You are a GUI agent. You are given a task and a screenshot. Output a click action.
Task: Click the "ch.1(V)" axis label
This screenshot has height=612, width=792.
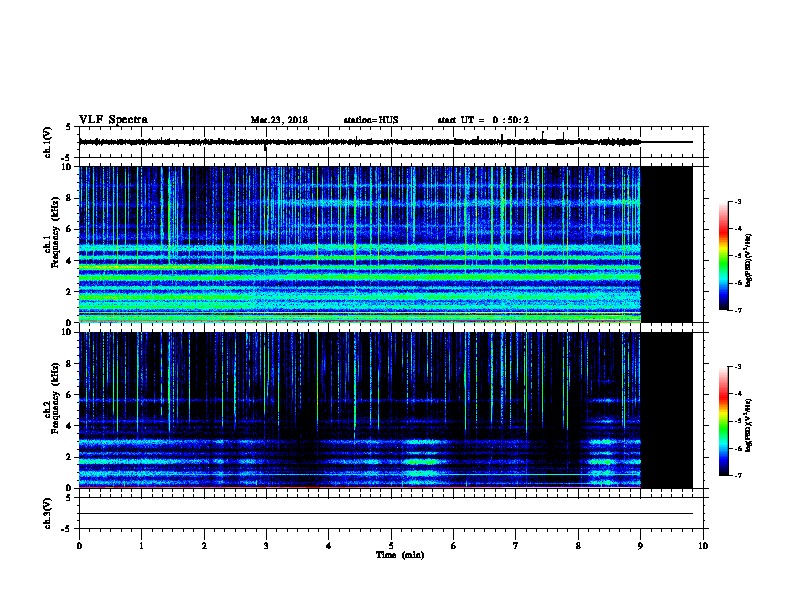coord(47,142)
